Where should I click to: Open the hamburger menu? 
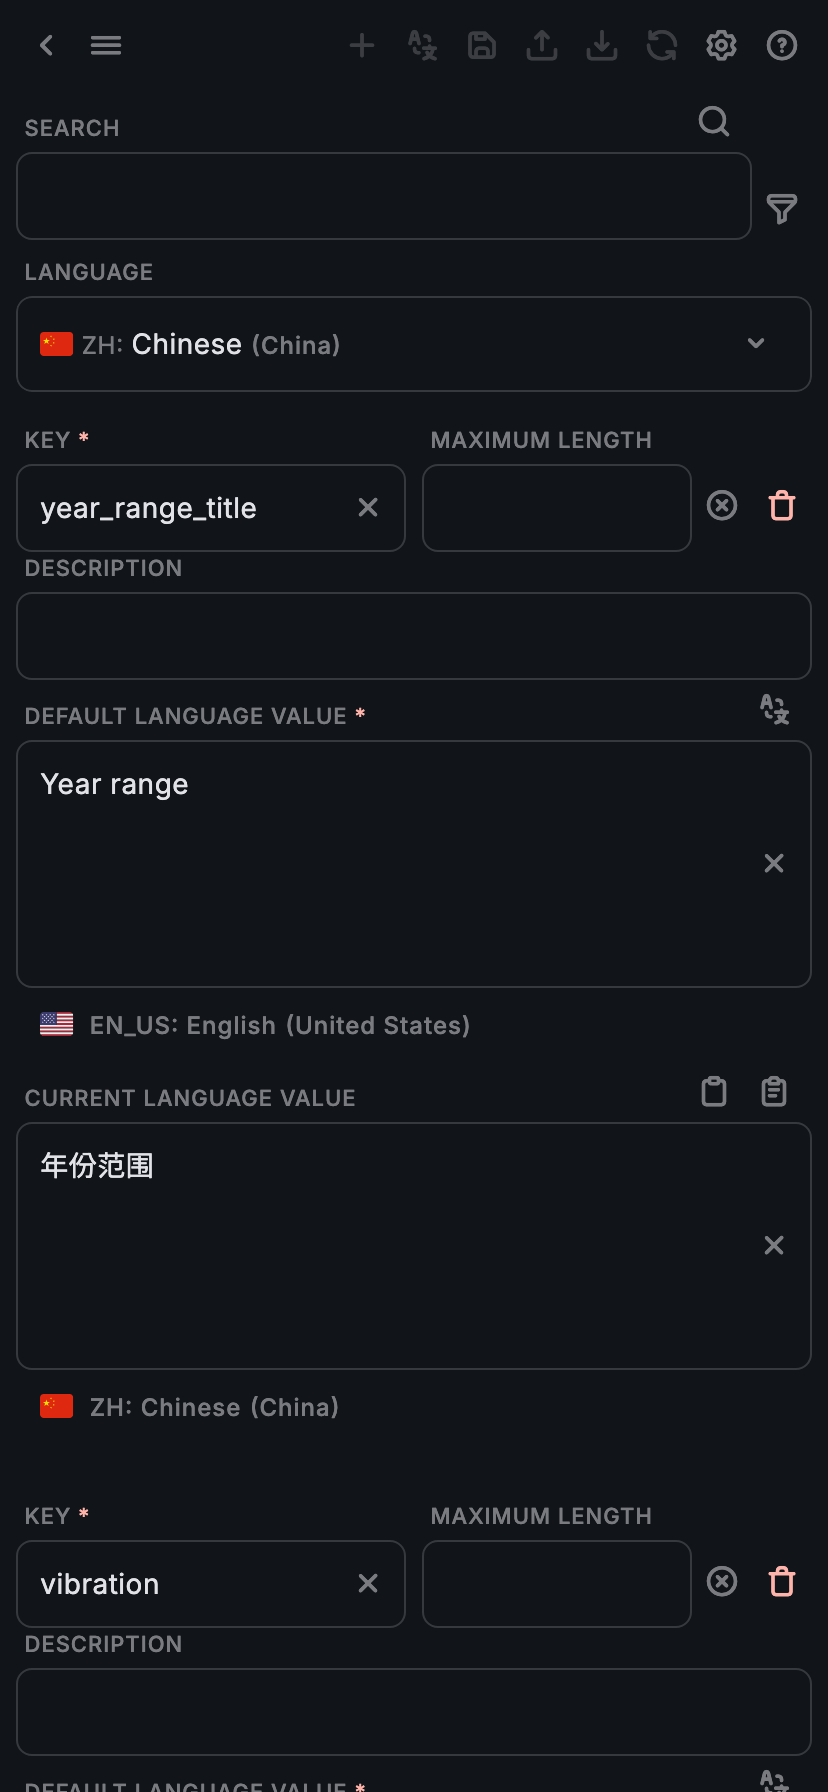click(x=106, y=45)
